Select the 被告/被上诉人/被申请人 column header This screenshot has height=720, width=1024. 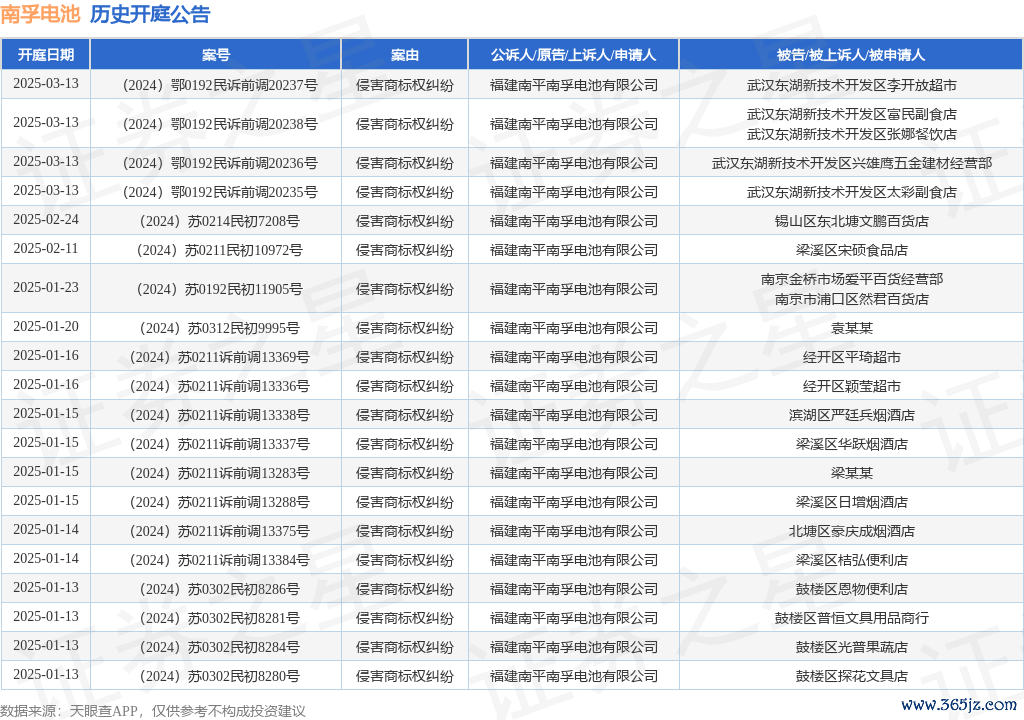[851, 55]
